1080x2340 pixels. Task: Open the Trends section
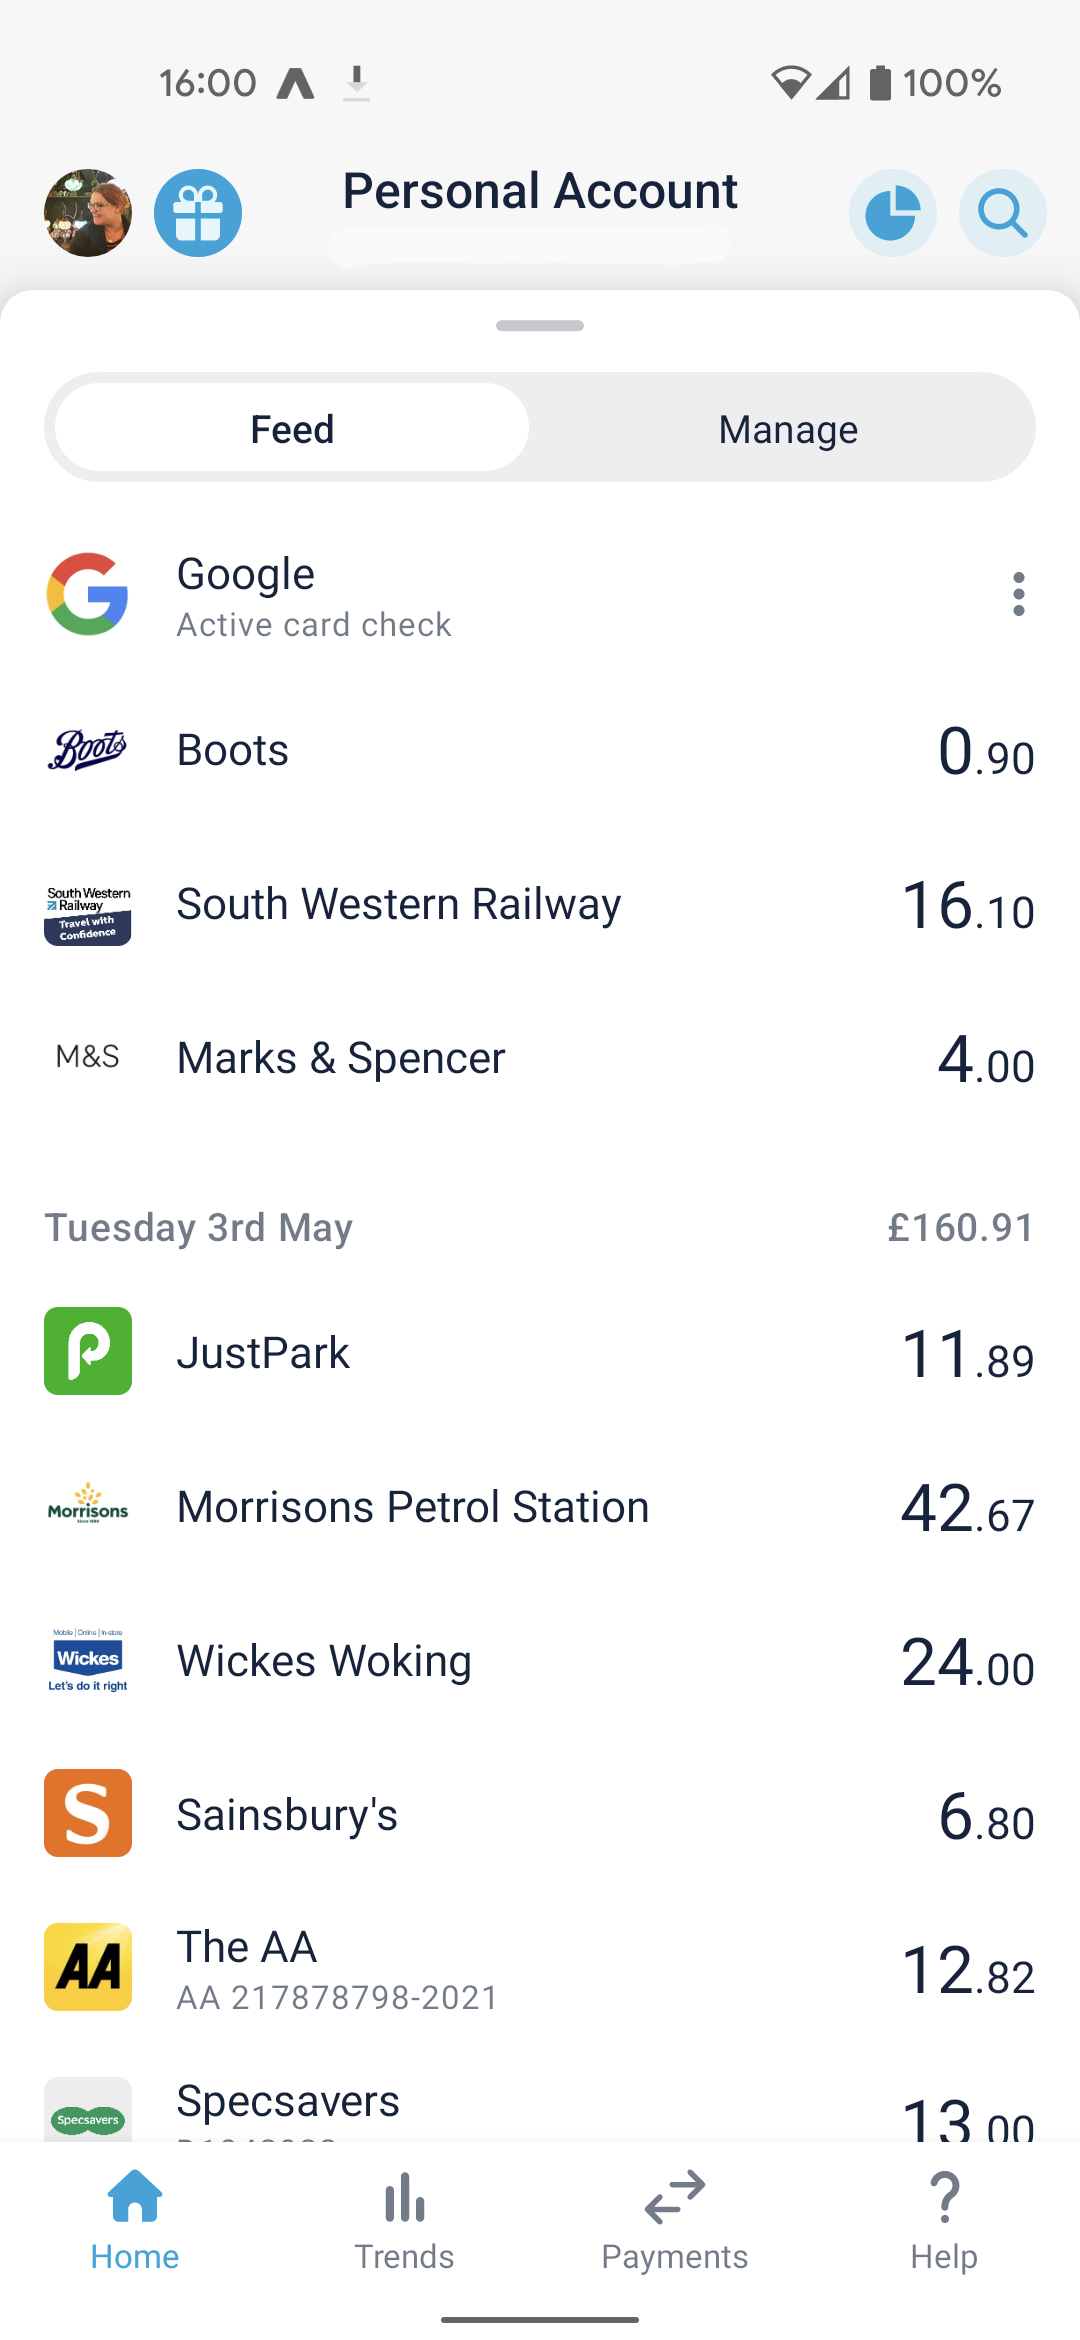(404, 2214)
